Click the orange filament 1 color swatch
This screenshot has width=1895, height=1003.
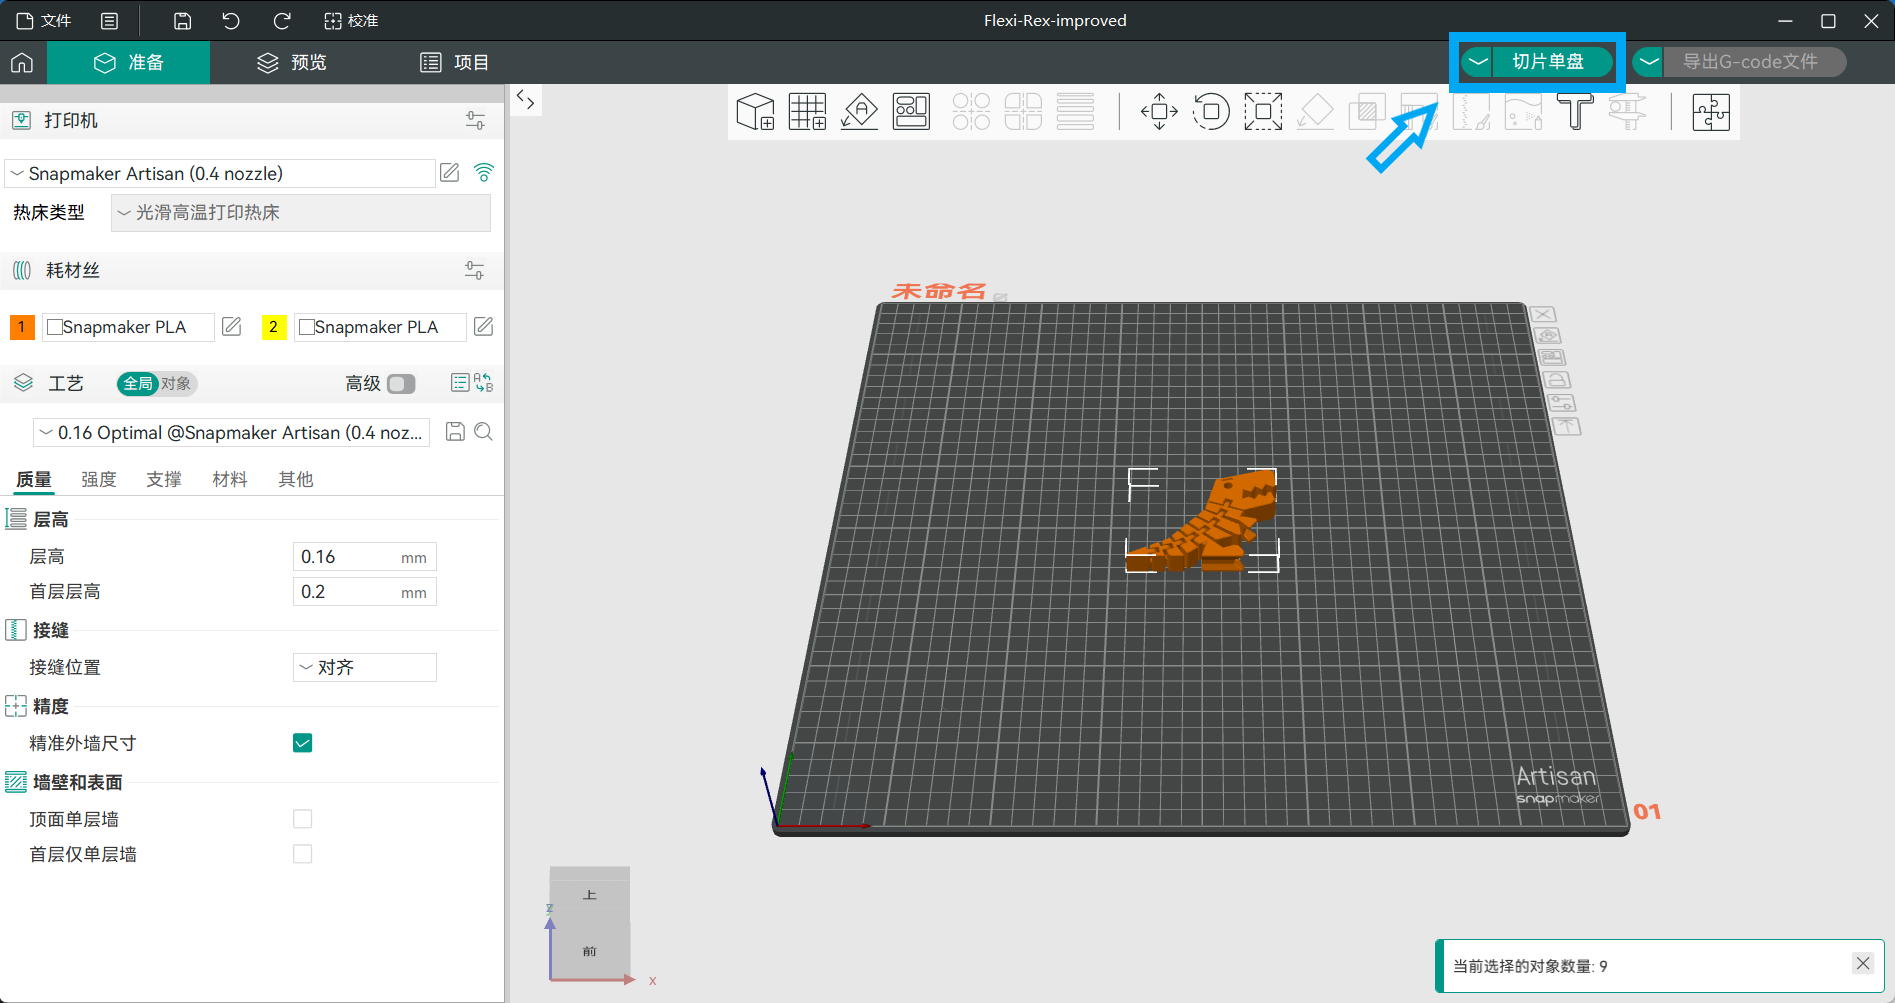22,327
